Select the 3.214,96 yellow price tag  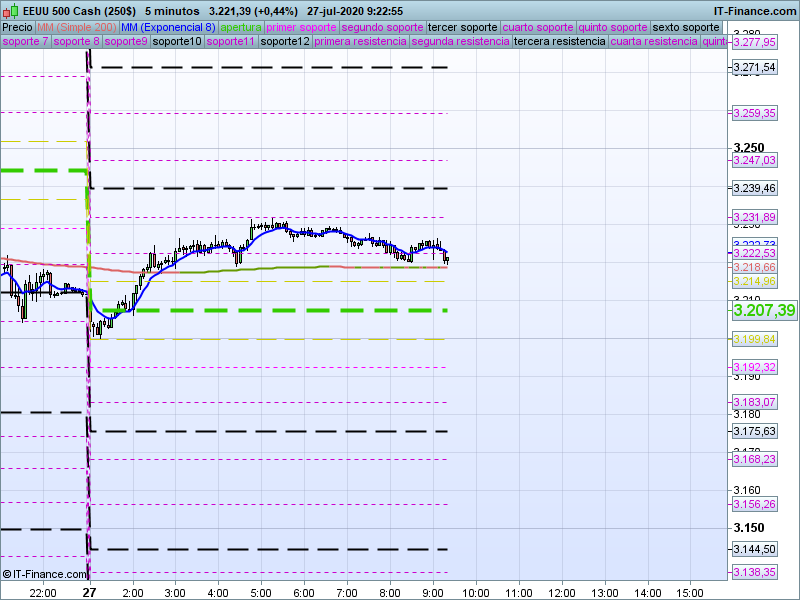click(754, 281)
